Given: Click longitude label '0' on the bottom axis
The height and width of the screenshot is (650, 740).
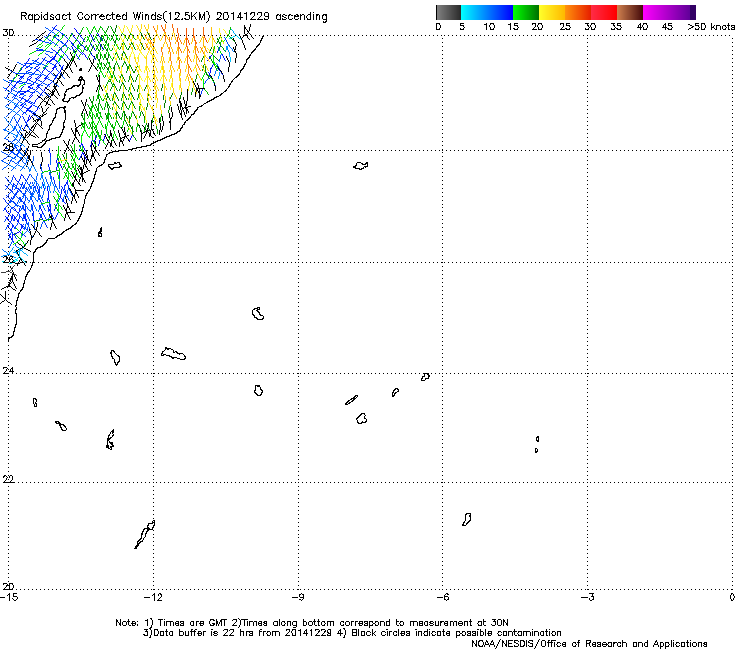Looking at the screenshot, I should 732,598.
